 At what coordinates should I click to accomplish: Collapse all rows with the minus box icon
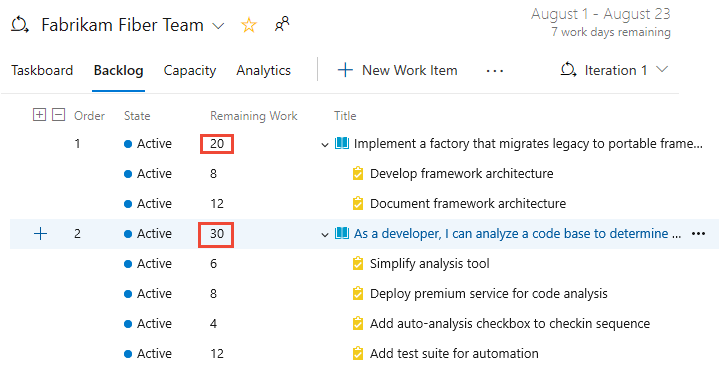pyautogui.click(x=59, y=115)
